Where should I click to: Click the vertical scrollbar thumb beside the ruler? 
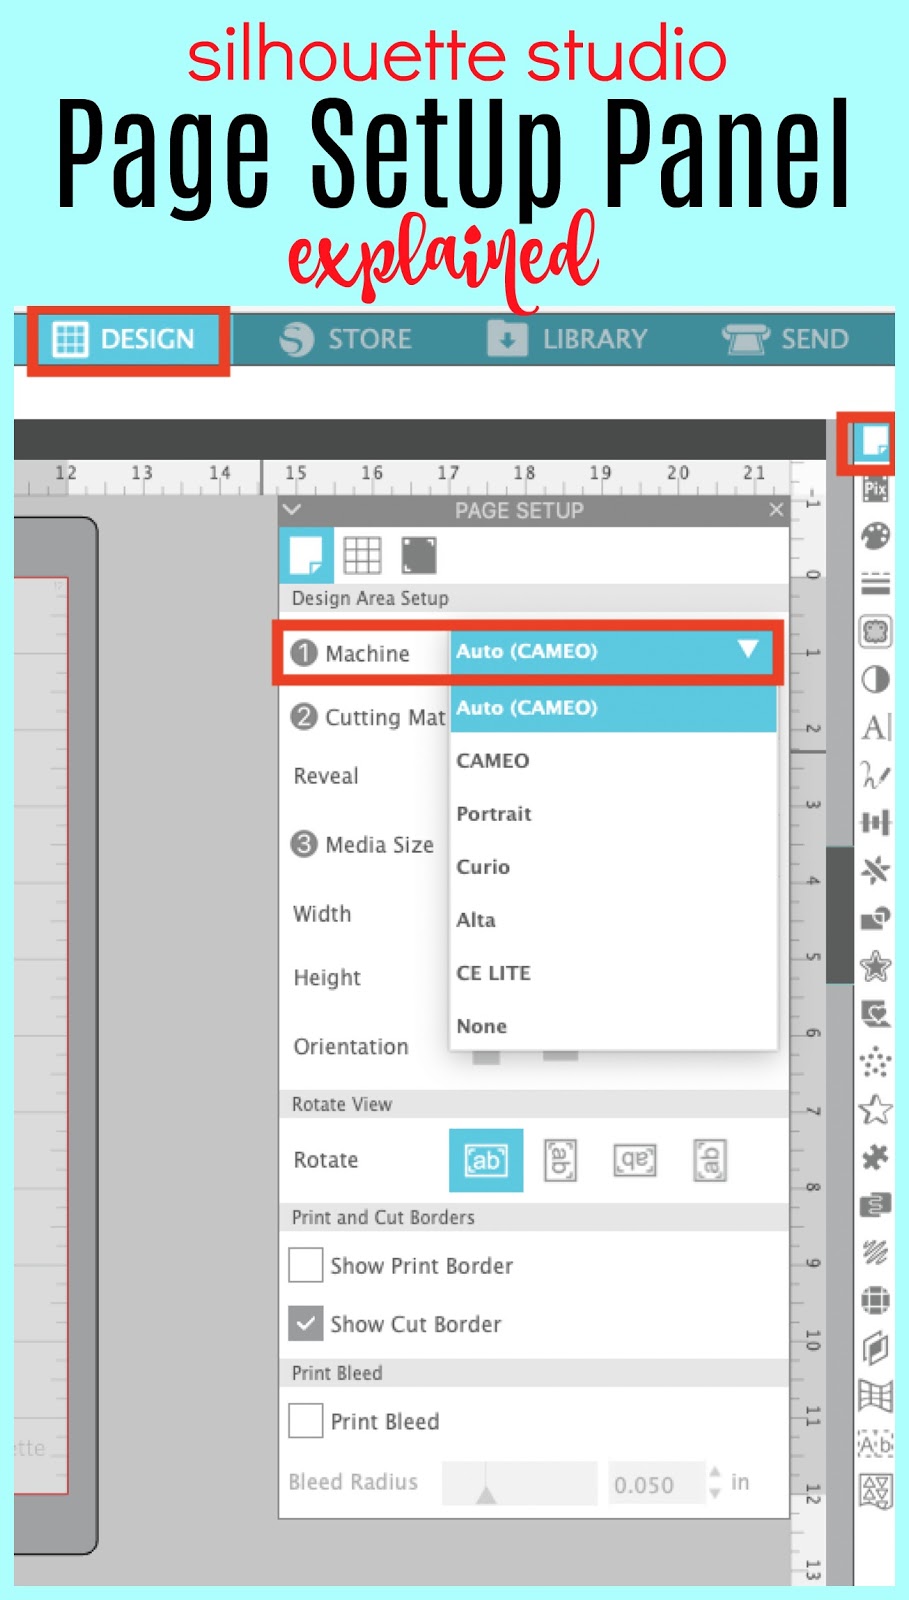[839, 915]
